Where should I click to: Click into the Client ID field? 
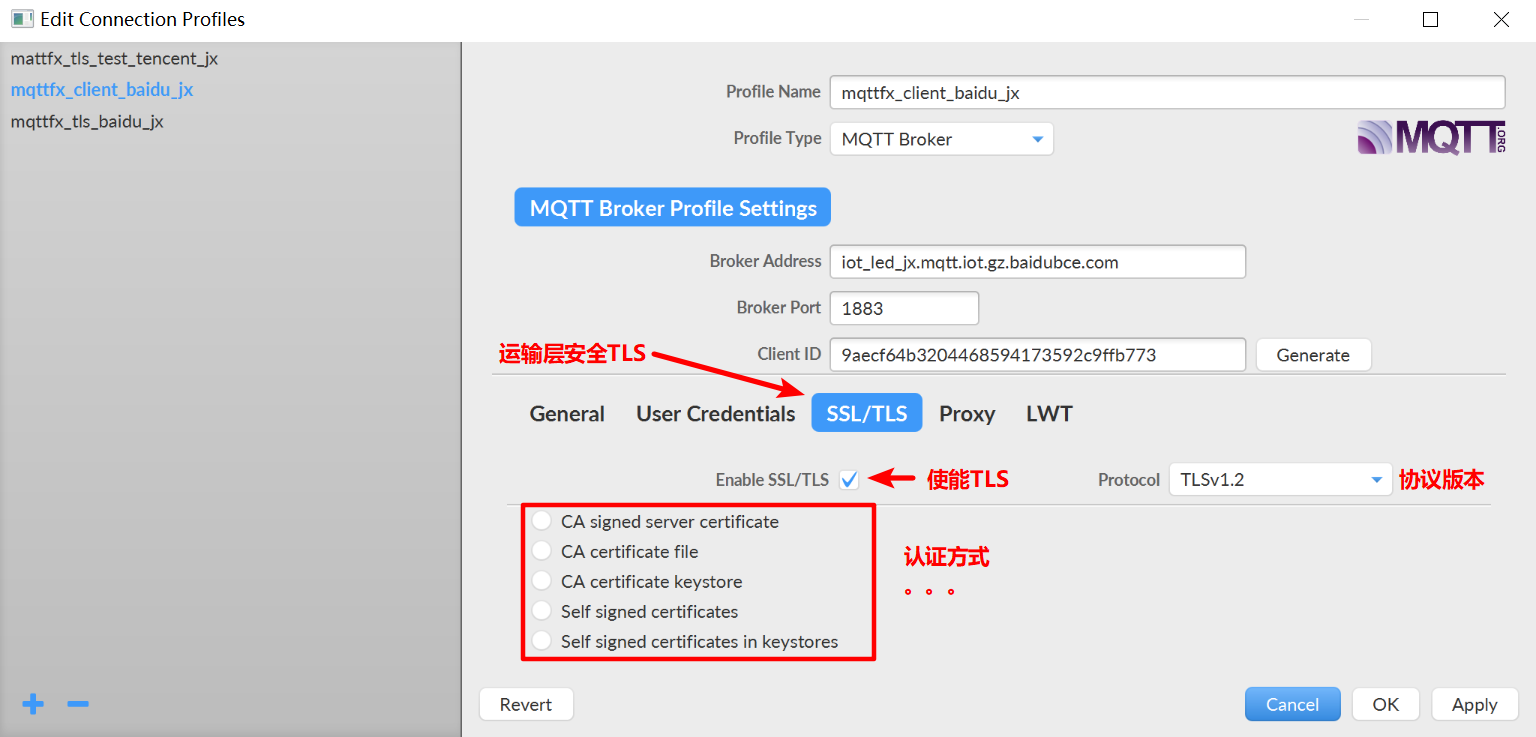[1038, 355]
